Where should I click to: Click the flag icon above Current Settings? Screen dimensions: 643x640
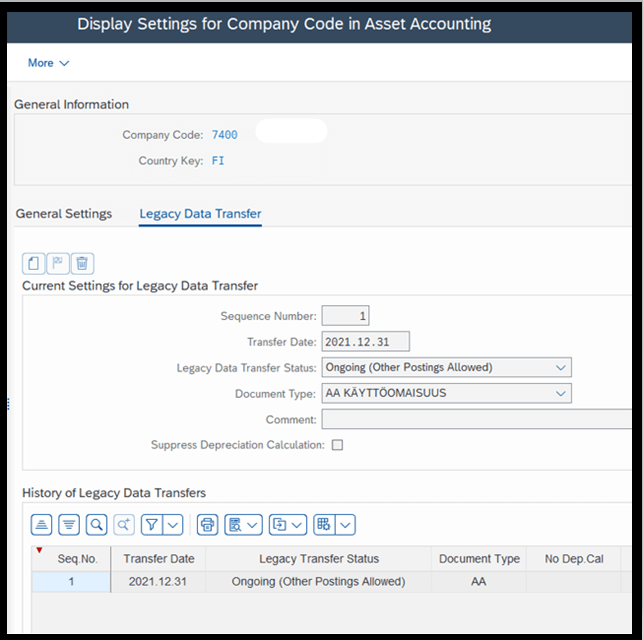point(58,263)
